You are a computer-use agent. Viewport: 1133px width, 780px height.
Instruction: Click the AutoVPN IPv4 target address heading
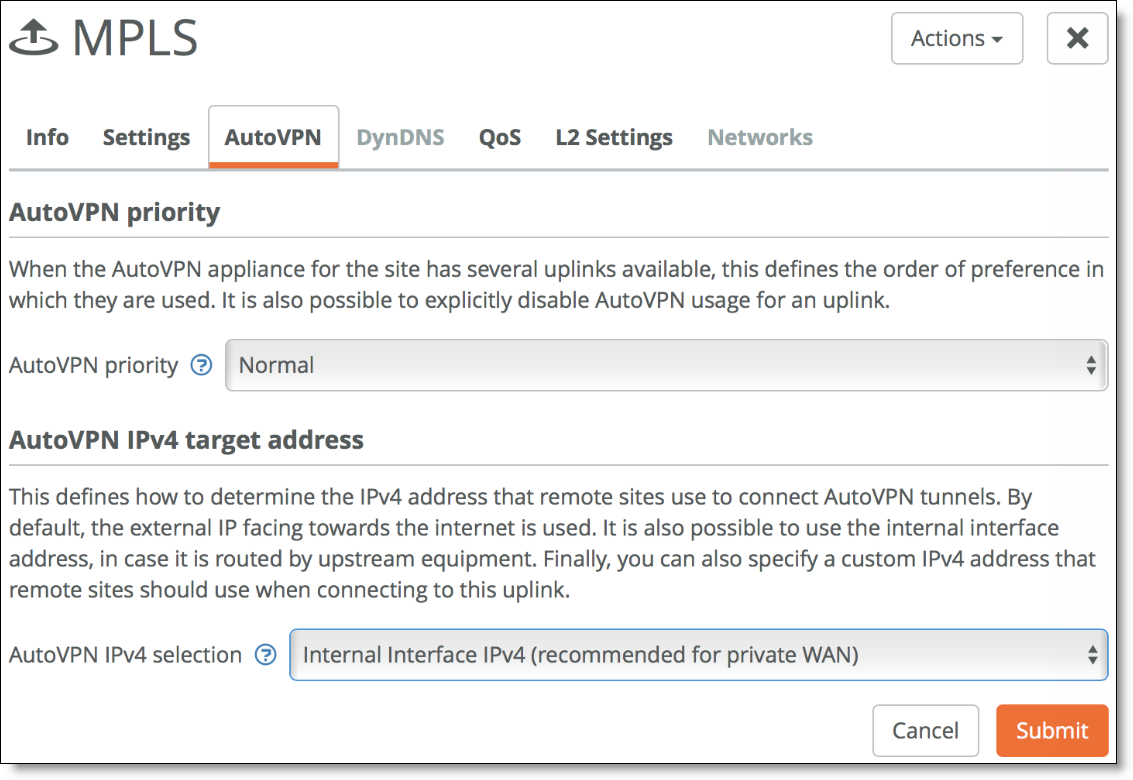click(186, 440)
